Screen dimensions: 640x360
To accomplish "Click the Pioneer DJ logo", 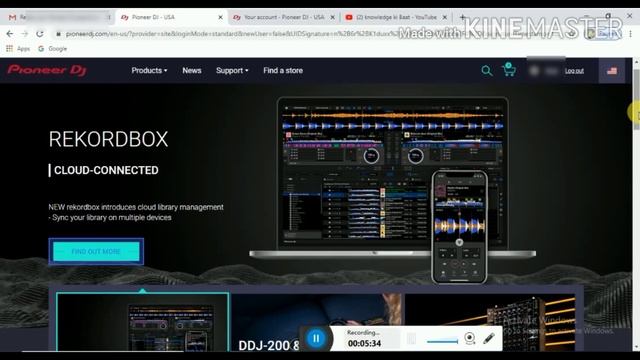I will [x=47, y=70].
